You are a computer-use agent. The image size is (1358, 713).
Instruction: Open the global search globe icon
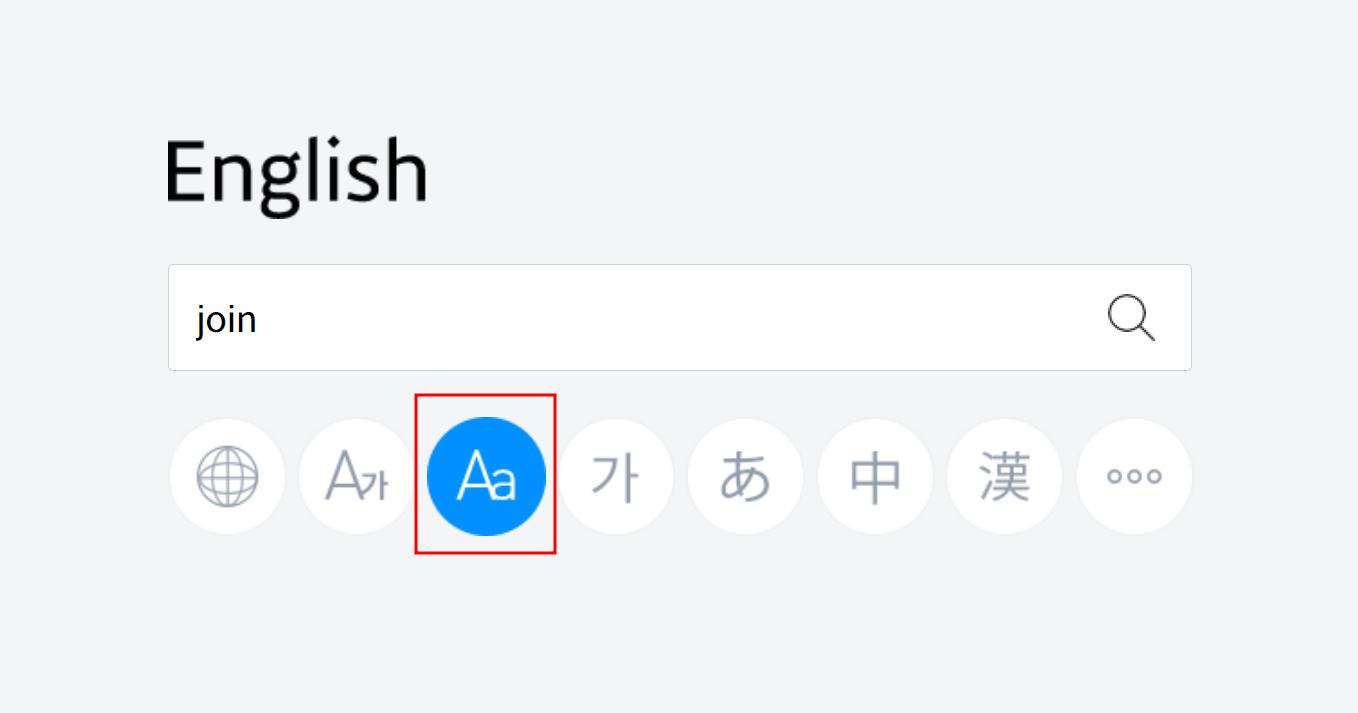point(227,476)
